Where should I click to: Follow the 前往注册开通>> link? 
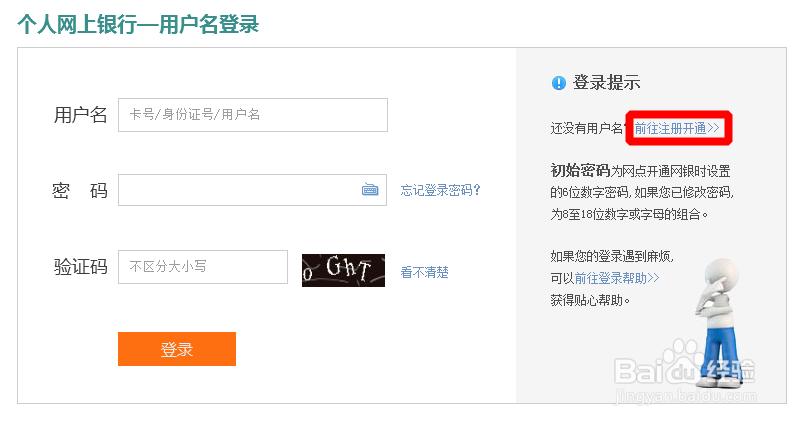coord(677,128)
